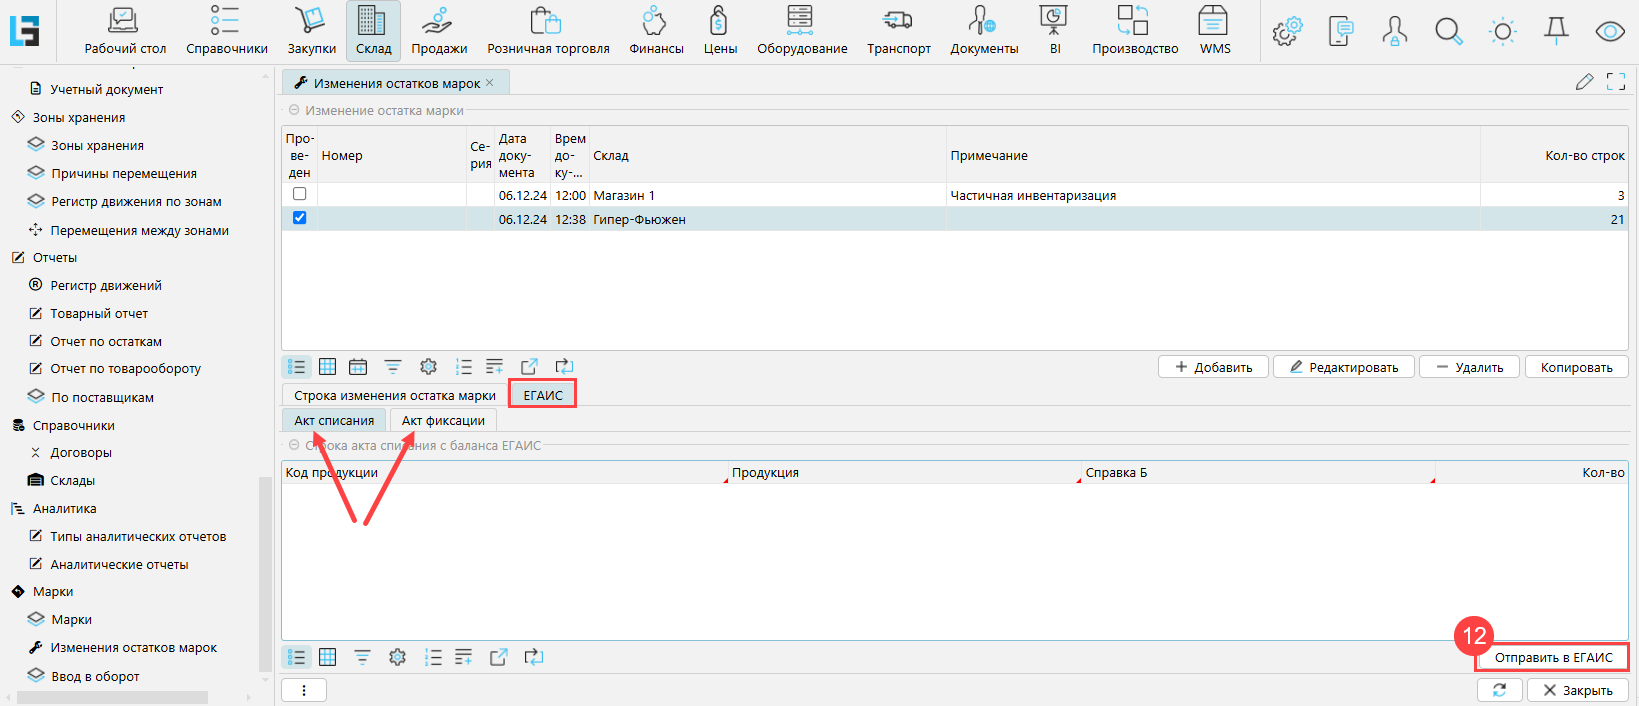Open the Производство module icon
1639x706 pixels.
(x=1134, y=30)
